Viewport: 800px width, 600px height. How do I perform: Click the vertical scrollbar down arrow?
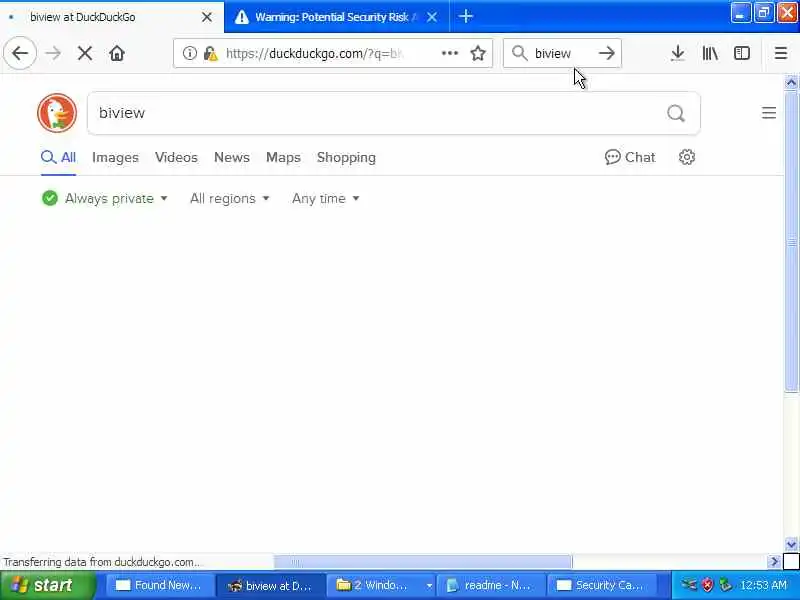pos(791,544)
